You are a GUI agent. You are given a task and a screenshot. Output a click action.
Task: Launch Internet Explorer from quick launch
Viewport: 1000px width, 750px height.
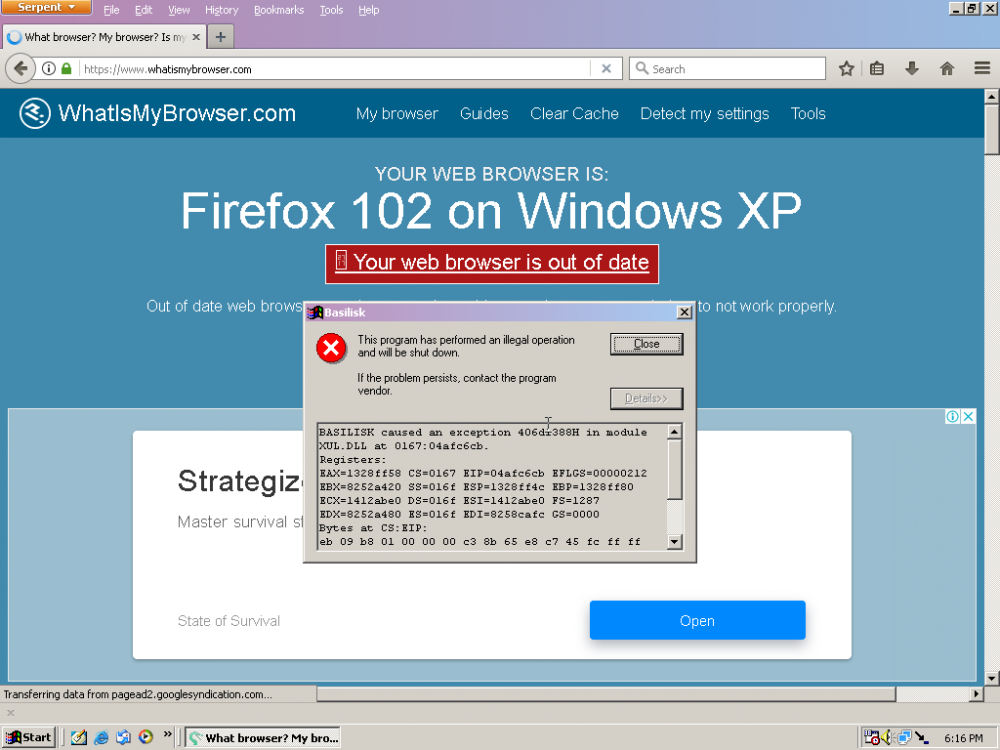tap(101, 738)
